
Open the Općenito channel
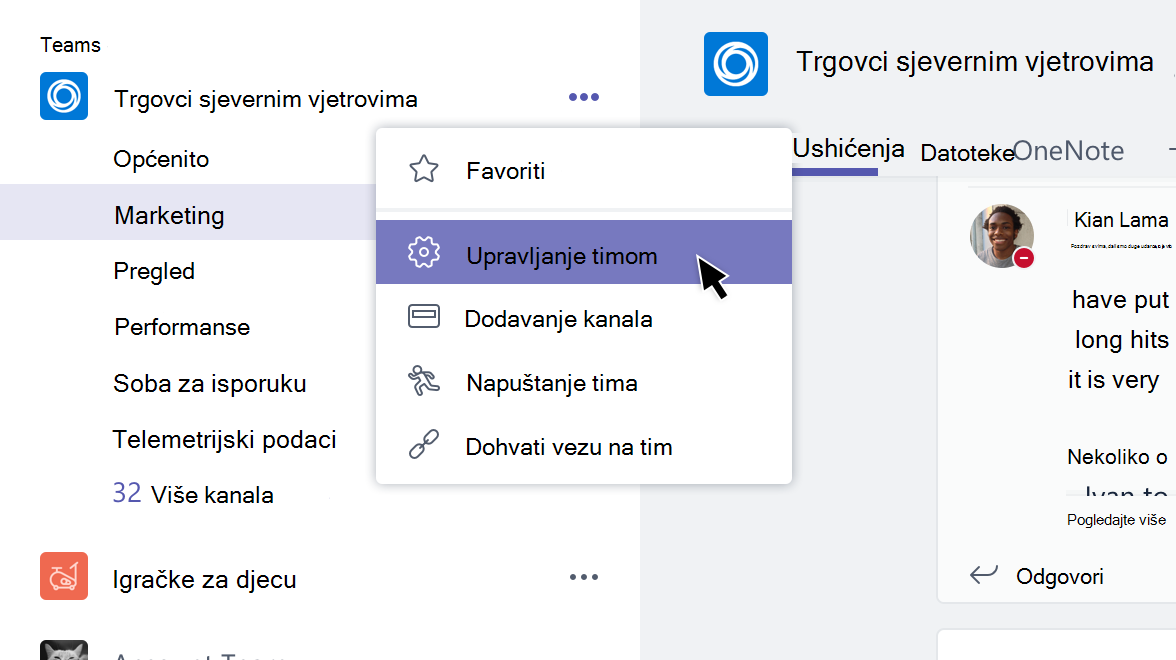tap(161, 159)
